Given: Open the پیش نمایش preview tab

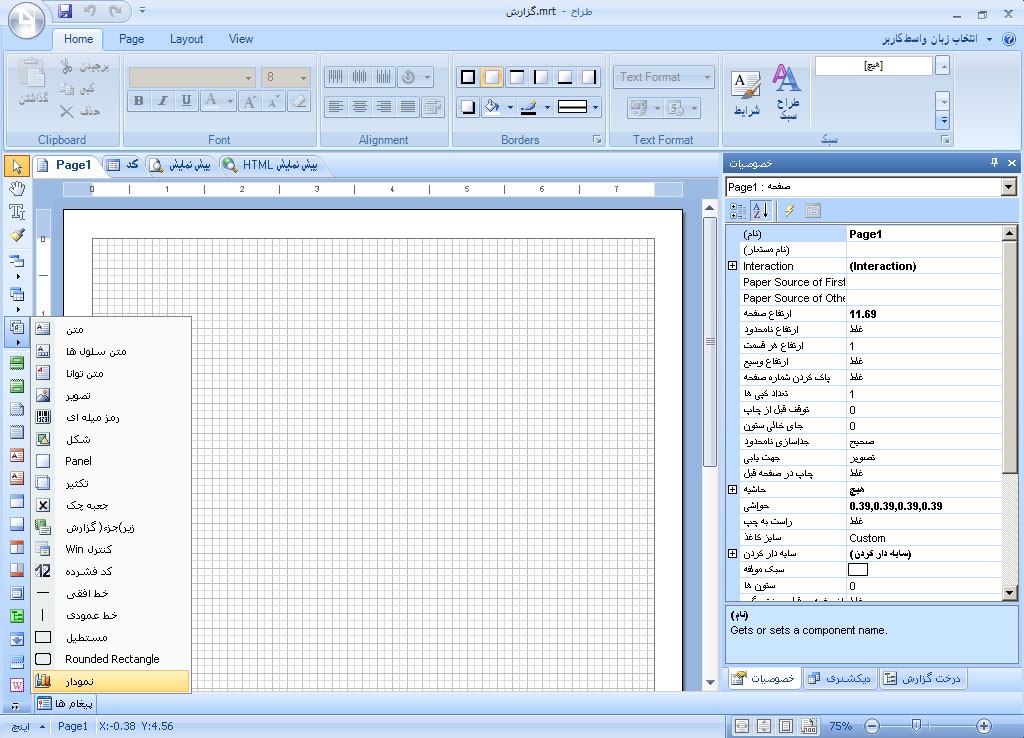Looking at the screenshot, I should tap(181, 165).
